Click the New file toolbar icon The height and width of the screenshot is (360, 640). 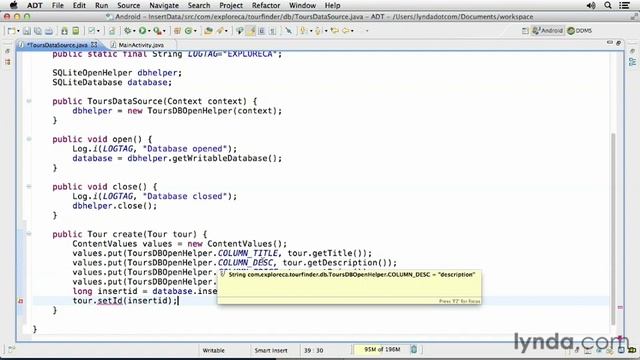11,31
